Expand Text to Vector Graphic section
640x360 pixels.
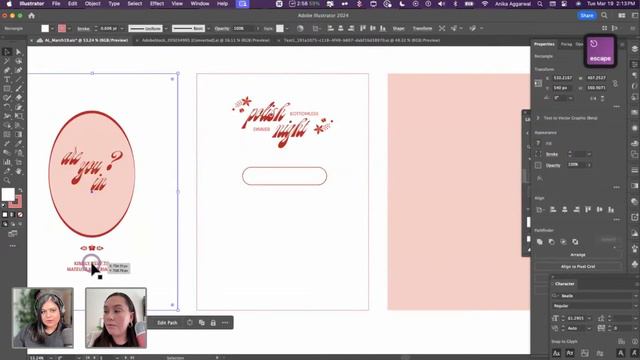[x=538, y=118]
